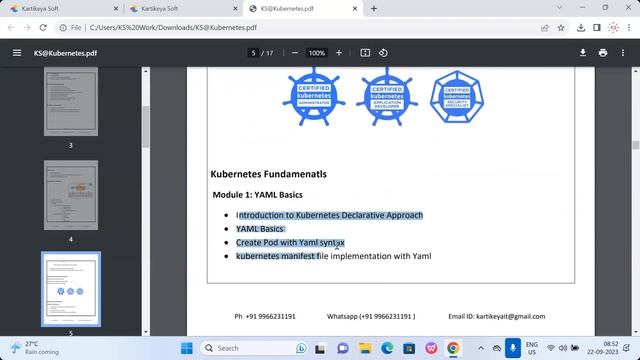
Task: Rotate the PDF counterclockwise
Action: click(x=383, y=53)
